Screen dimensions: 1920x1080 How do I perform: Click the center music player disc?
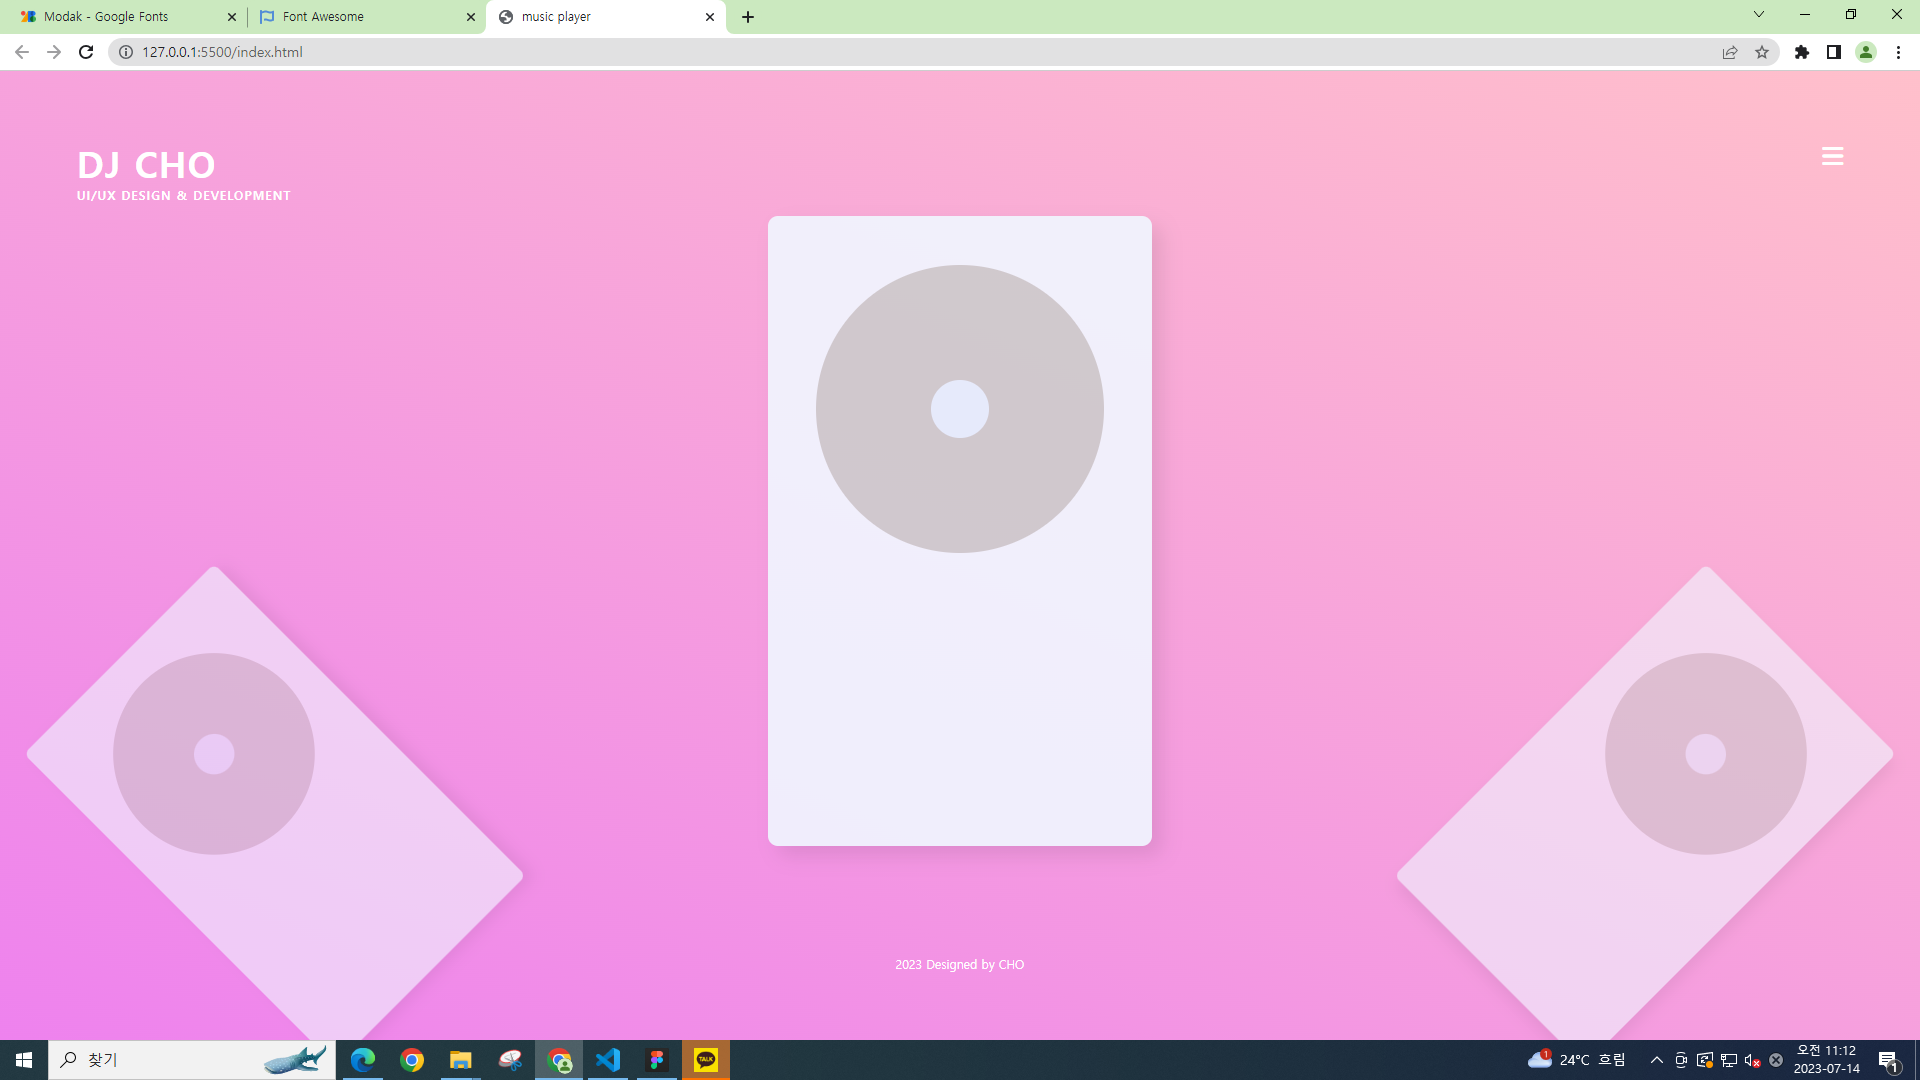pos(960,409)
